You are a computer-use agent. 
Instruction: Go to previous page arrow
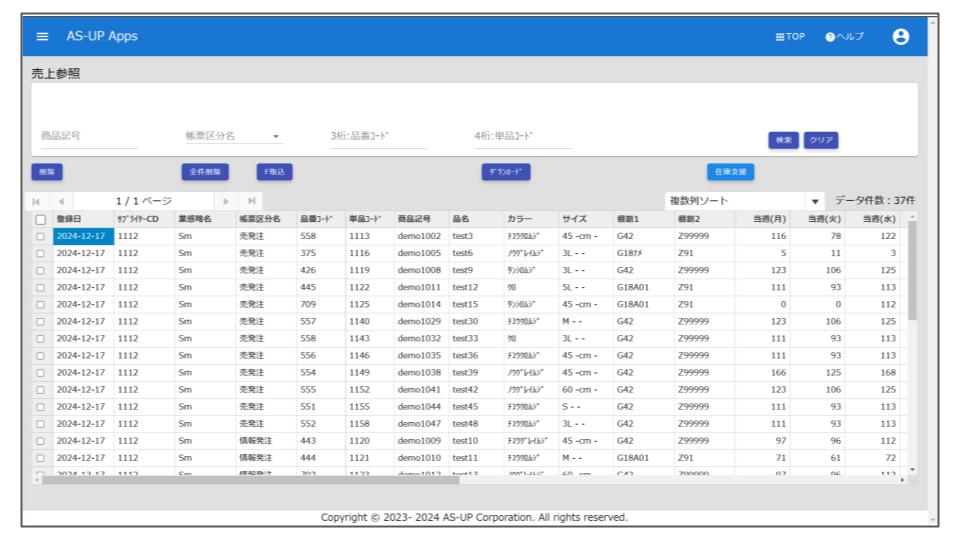point(60,201)
